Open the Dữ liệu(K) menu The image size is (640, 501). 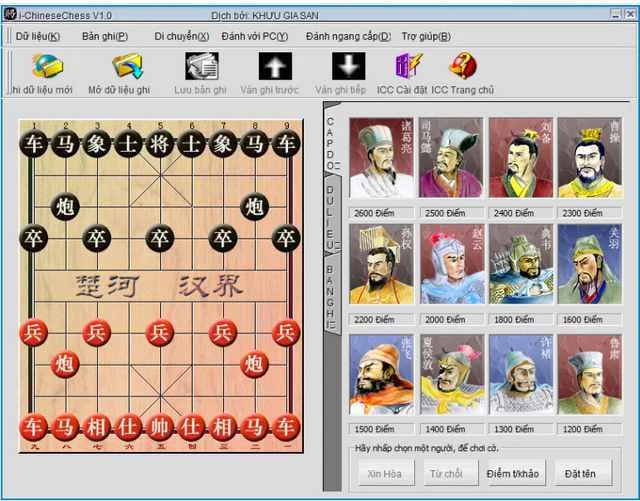[x=38, y=36]
